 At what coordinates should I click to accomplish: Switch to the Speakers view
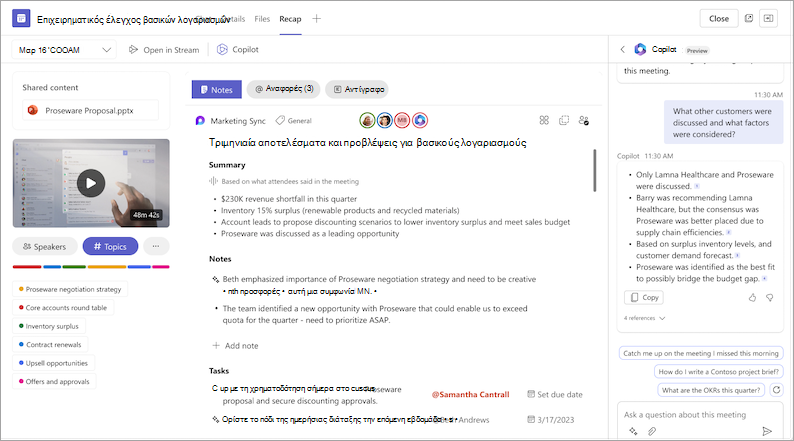tap(45, 247)
